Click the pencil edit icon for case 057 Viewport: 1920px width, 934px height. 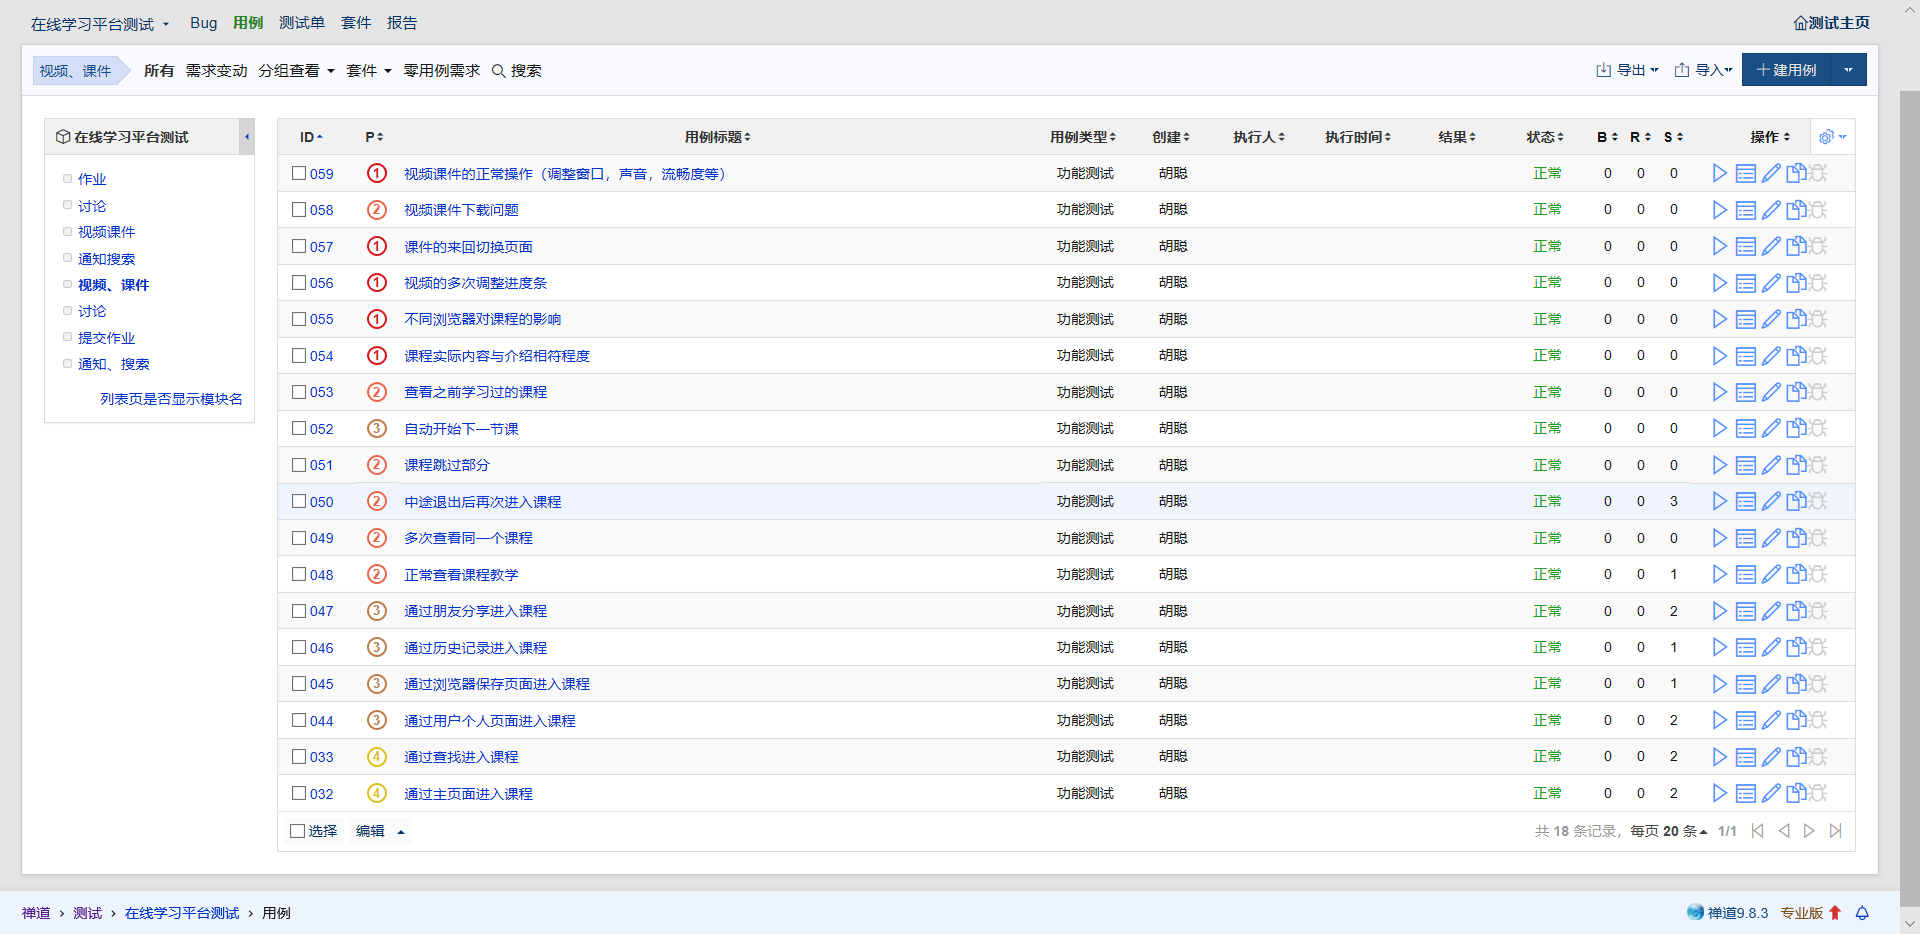(1771, 247)
